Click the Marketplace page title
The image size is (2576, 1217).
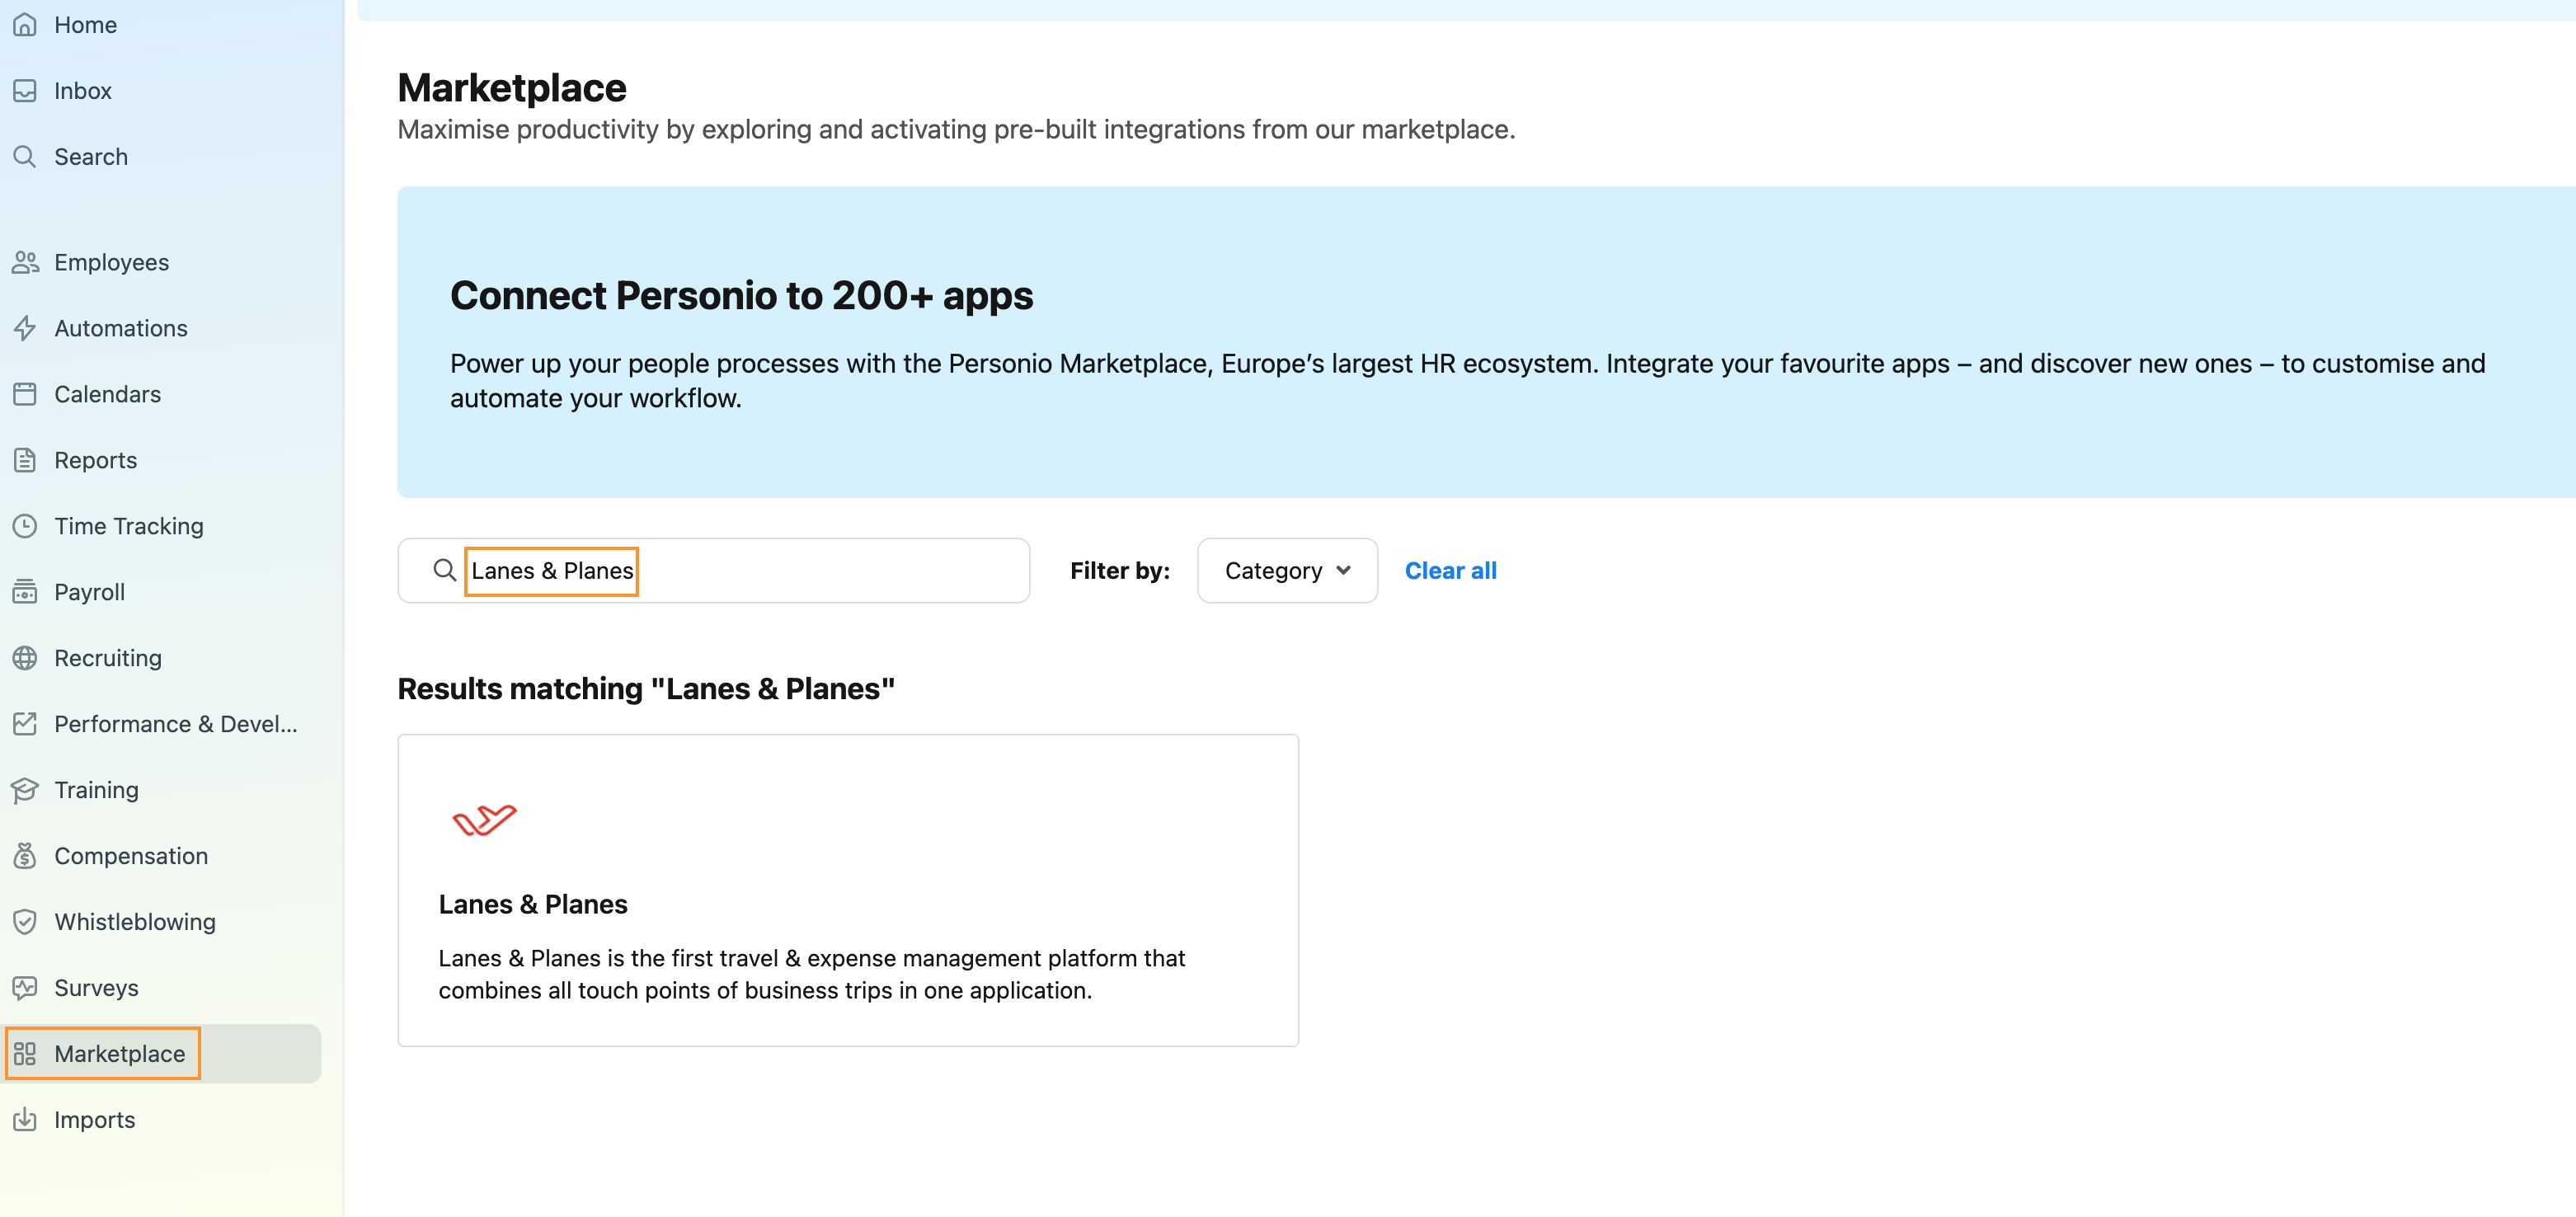pos(512,88)
